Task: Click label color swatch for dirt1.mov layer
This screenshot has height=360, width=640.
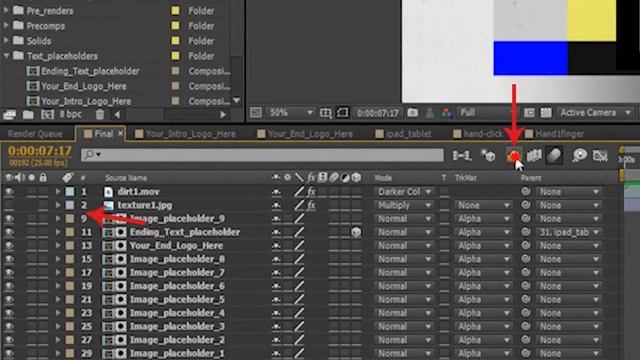Action: [70, 191]
